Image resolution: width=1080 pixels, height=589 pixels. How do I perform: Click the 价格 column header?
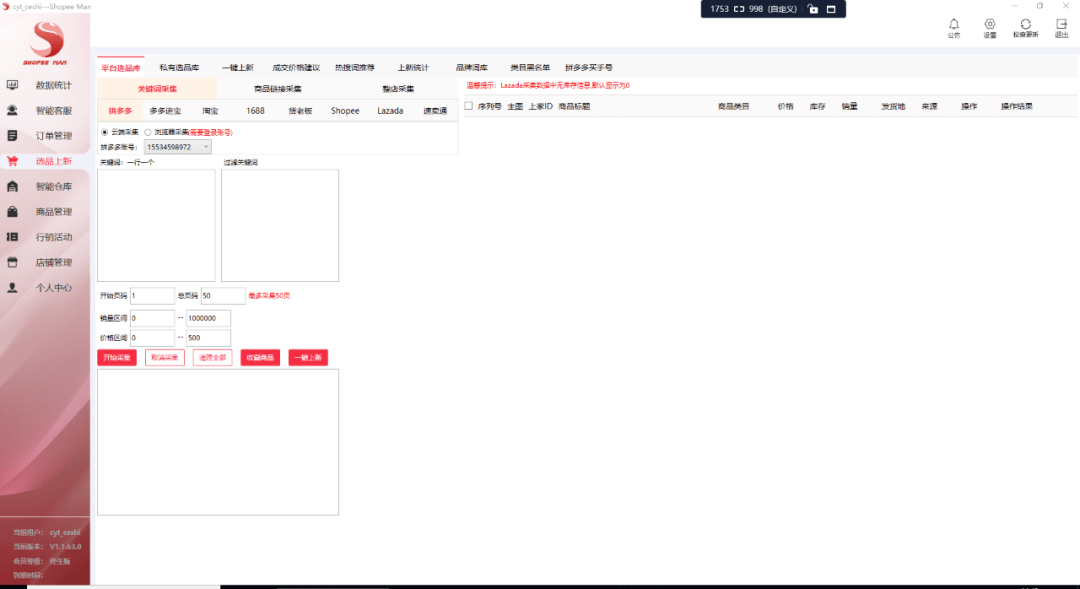point(786,106)
